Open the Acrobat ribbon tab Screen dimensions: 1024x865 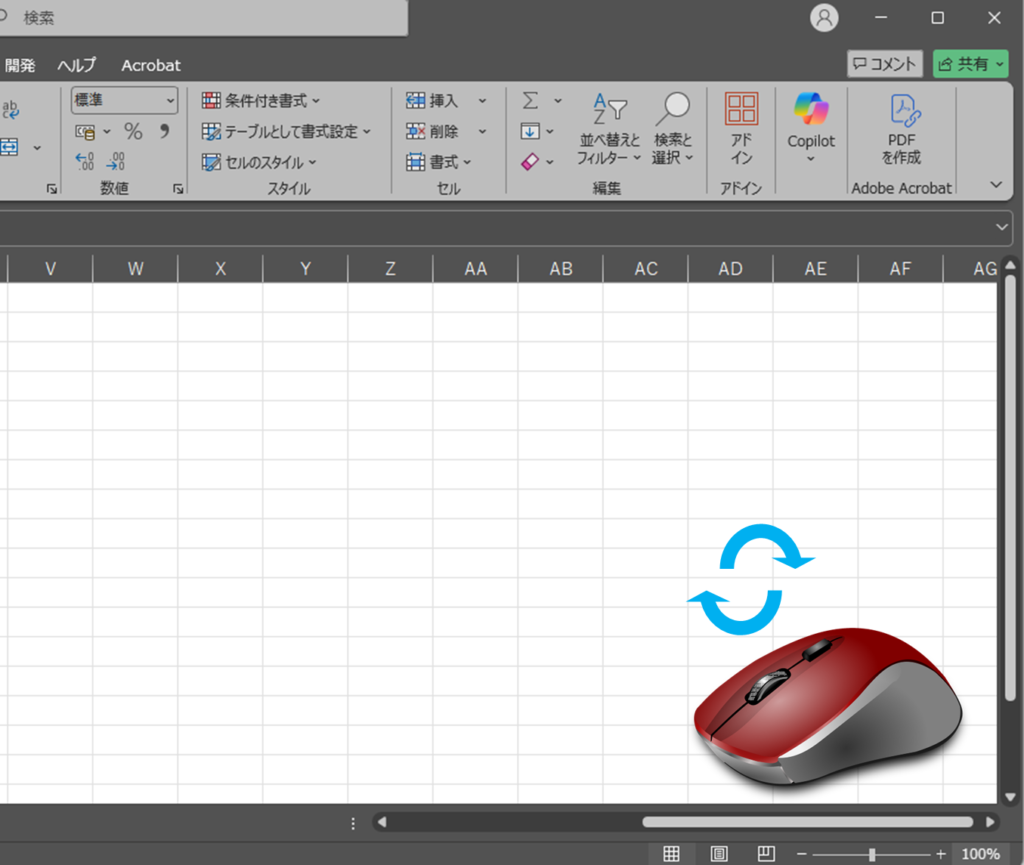pos(151,65)
